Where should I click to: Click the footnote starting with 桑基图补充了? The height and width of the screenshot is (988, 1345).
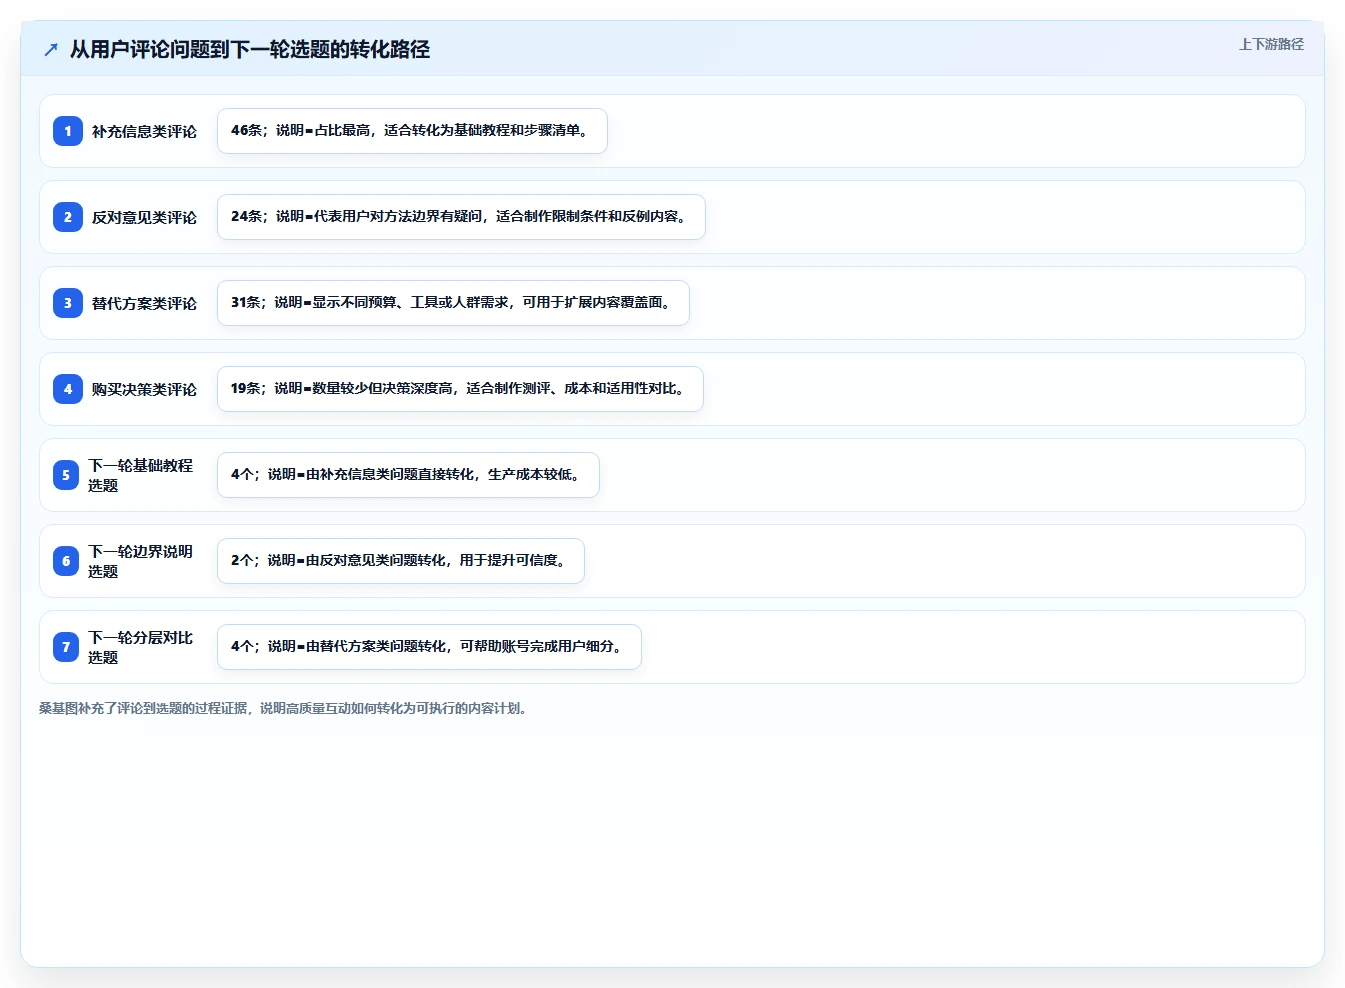coord(283,708)
